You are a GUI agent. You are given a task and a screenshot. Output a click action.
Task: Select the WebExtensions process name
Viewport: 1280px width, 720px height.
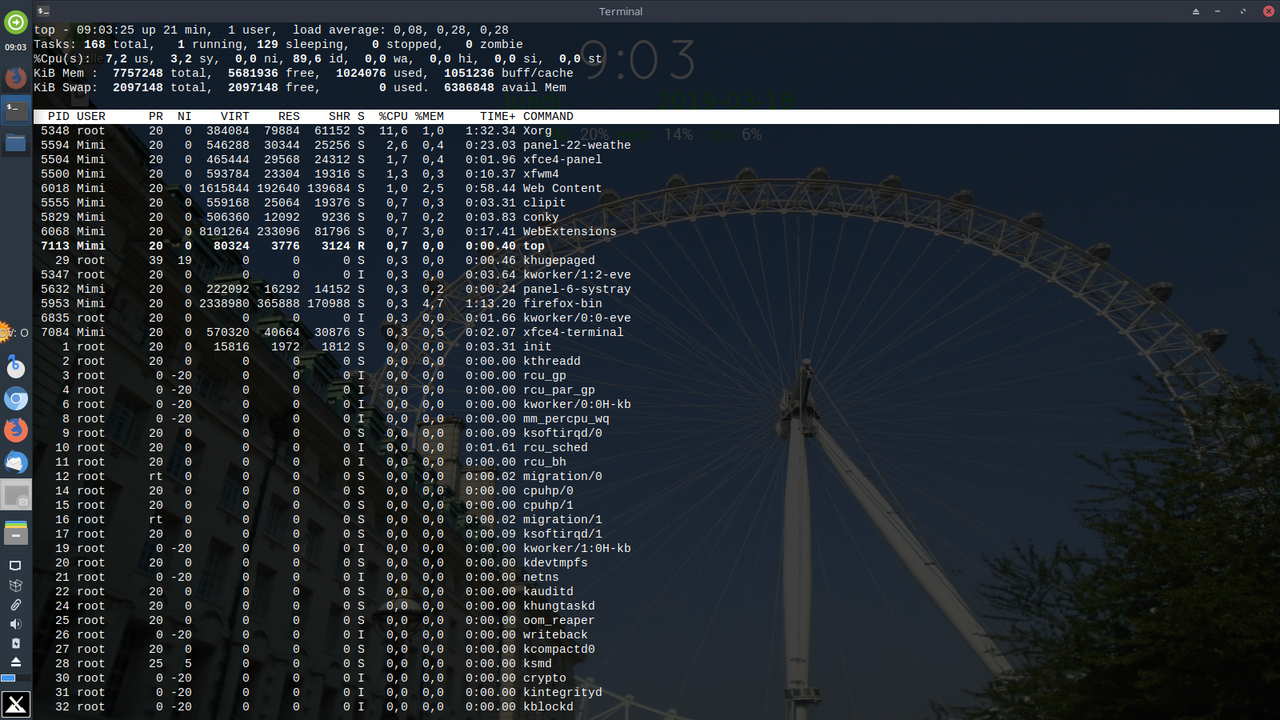570,232
